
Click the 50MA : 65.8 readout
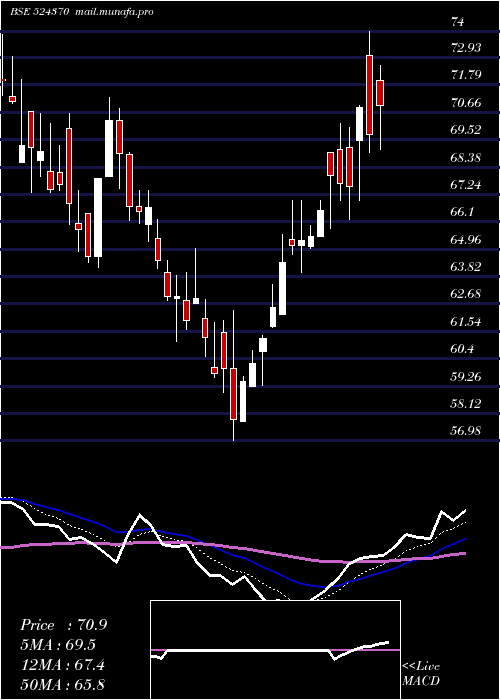click(62, 685)
